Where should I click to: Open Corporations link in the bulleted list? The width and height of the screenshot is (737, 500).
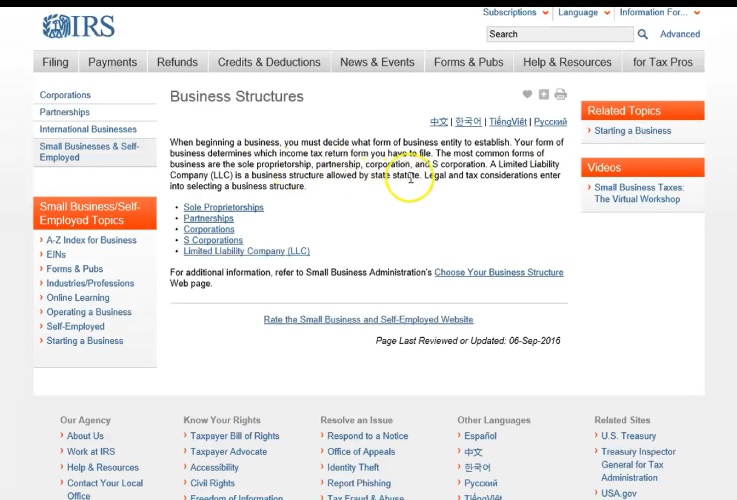pos(209,229)
